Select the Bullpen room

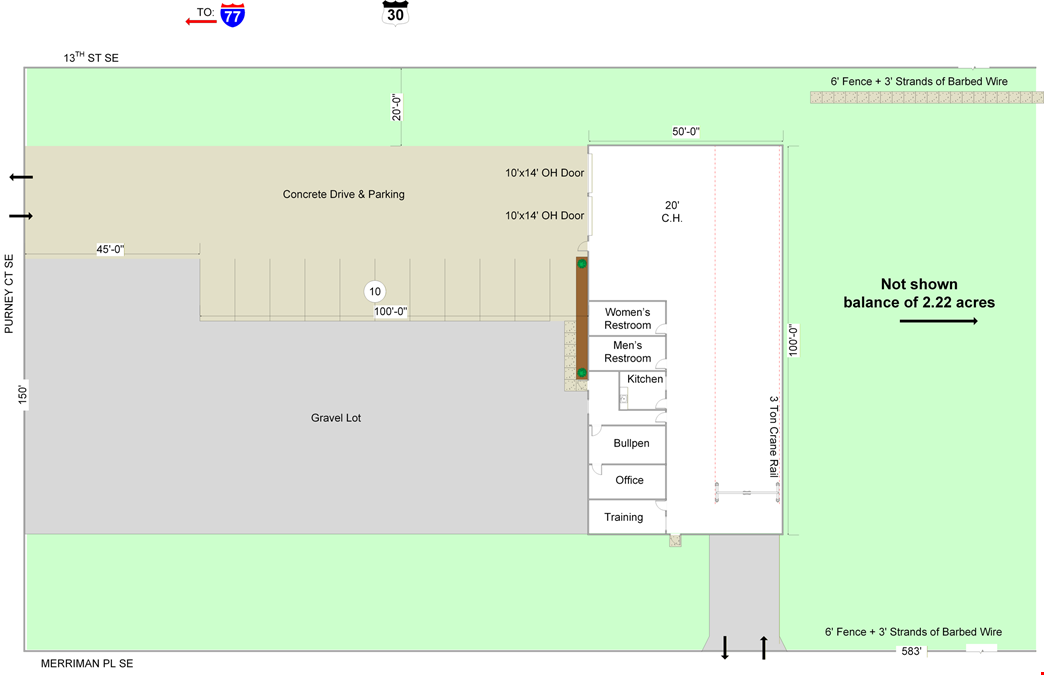[x=627, y=444]
